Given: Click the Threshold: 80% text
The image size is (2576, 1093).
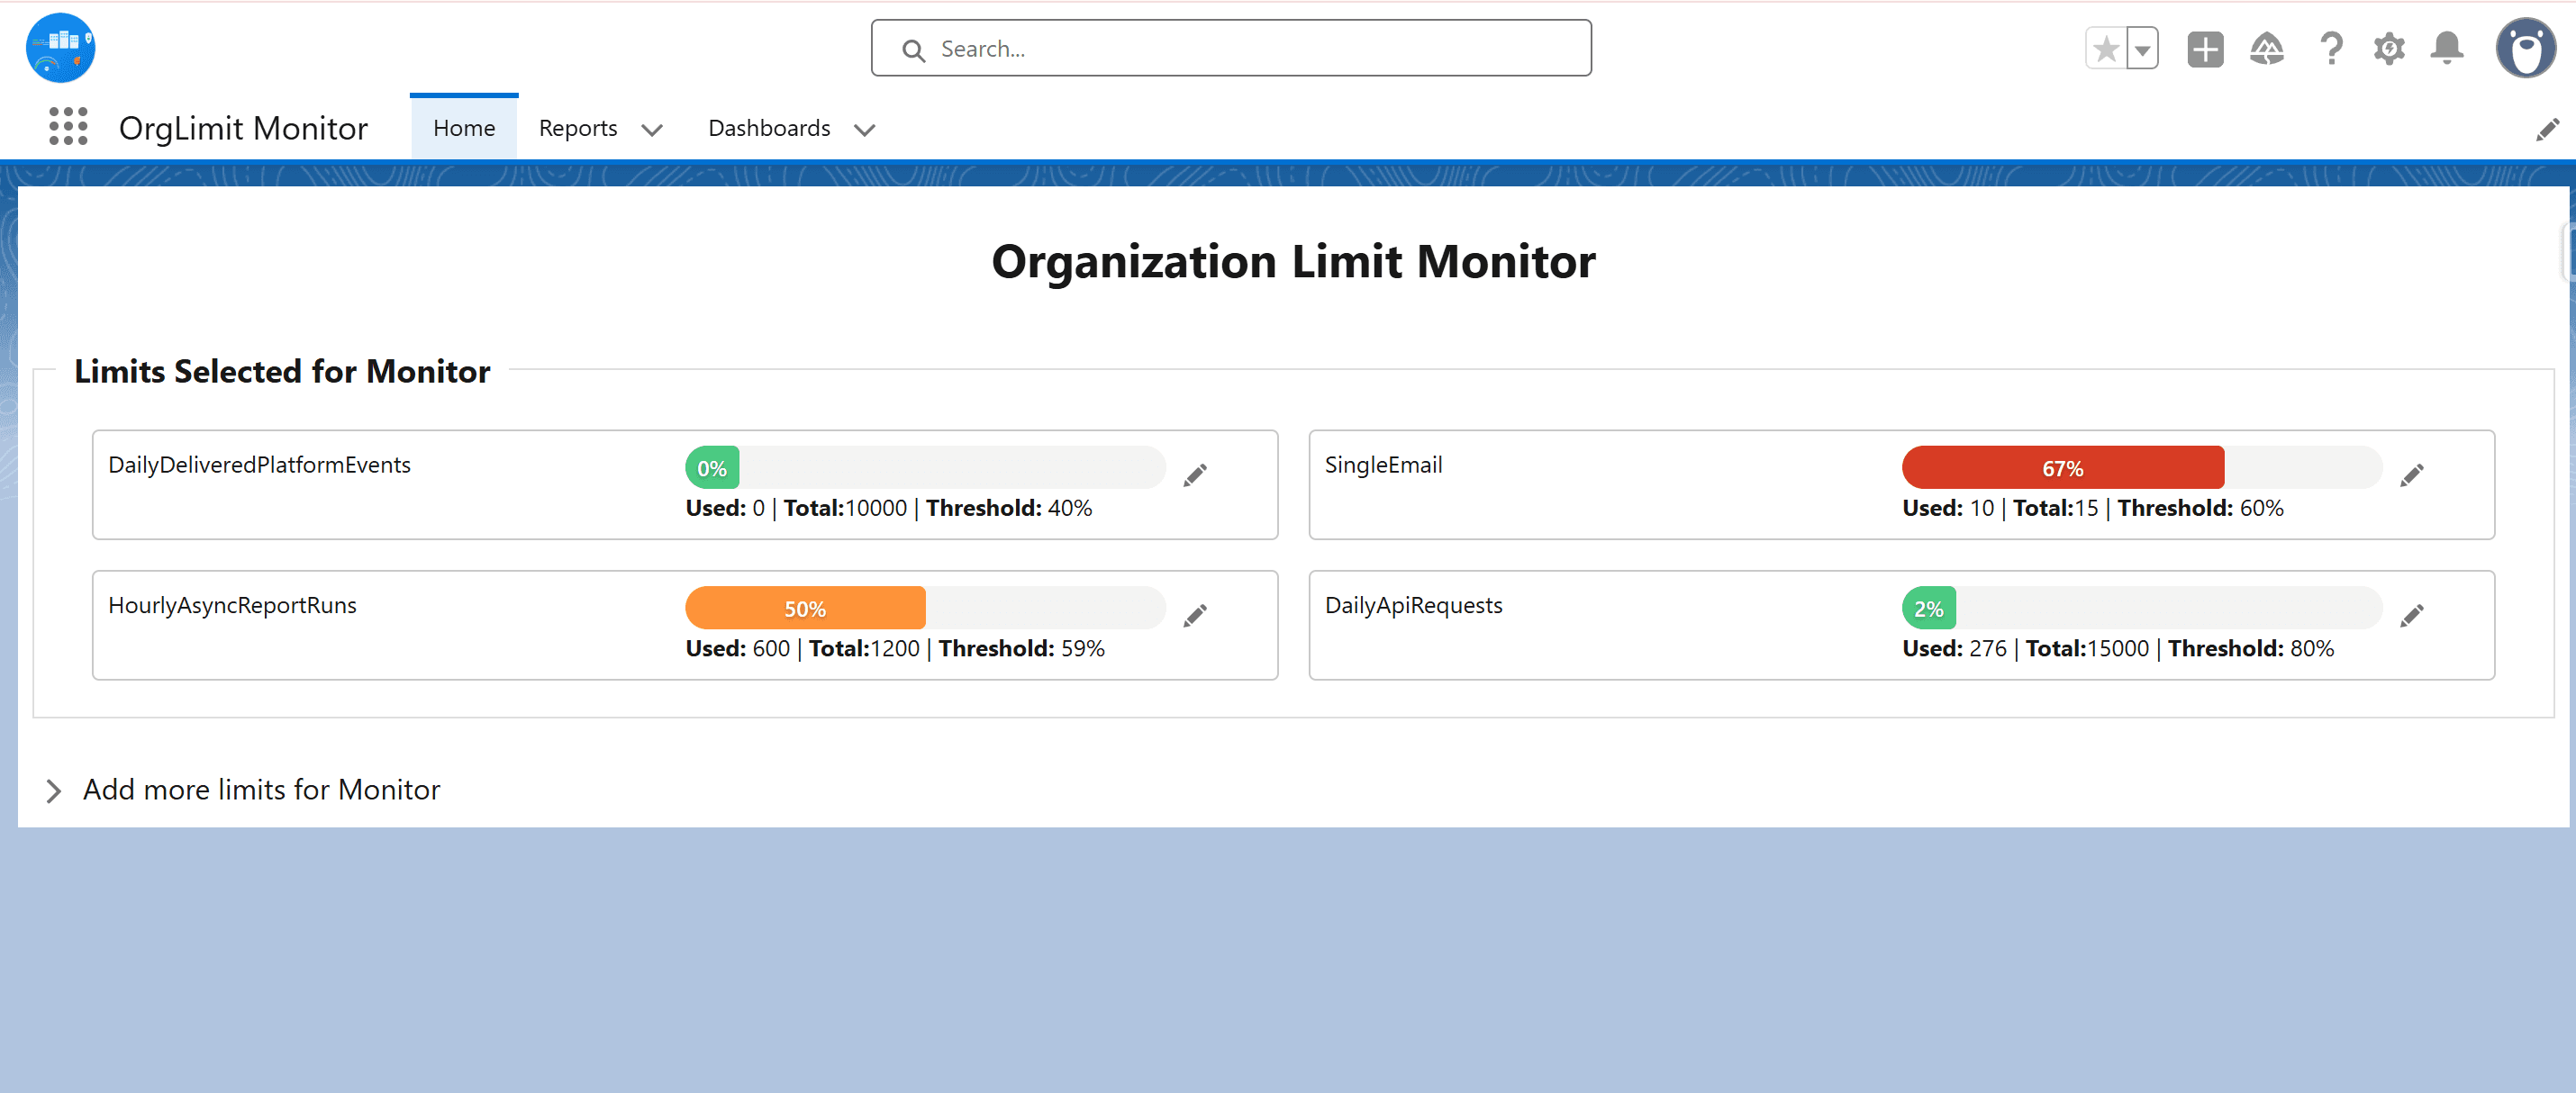Looking at the screenshot, I should tap(2251, 648).
